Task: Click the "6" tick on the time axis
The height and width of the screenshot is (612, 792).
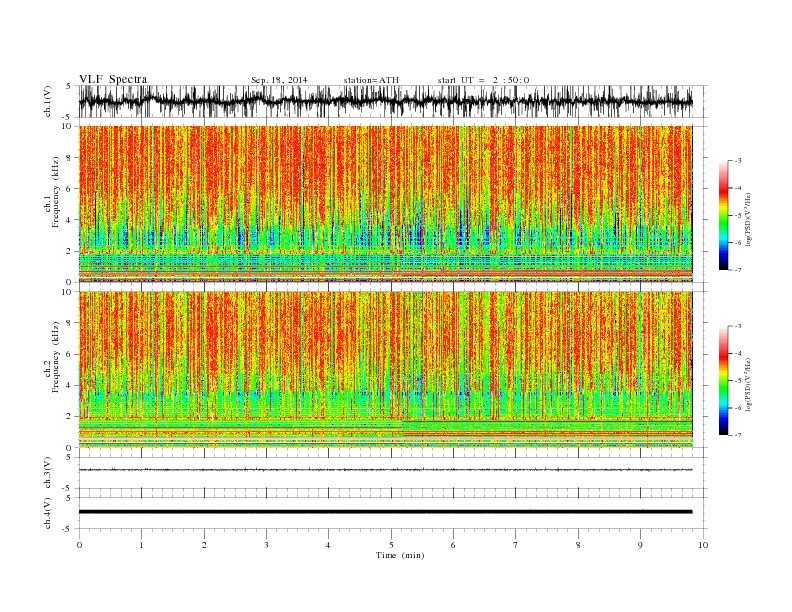Action: 453,545
